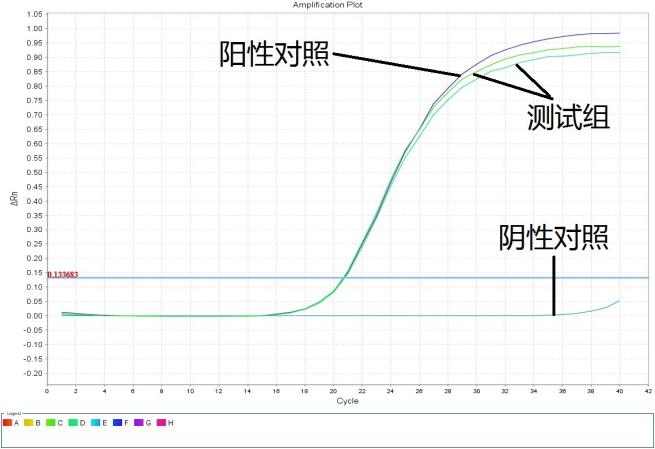The image size is (655, 449).
Task: Click the Legend panel header
Action: click(12, 412)
